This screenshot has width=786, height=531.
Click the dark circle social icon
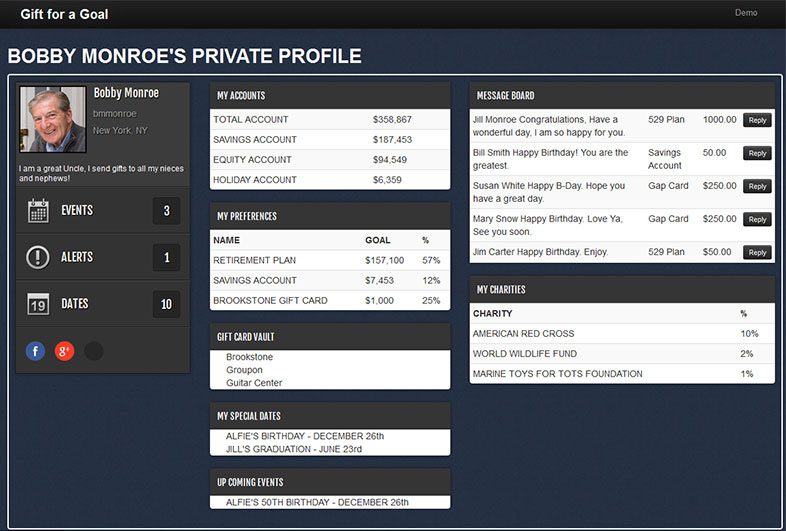(x=94, y=351)
